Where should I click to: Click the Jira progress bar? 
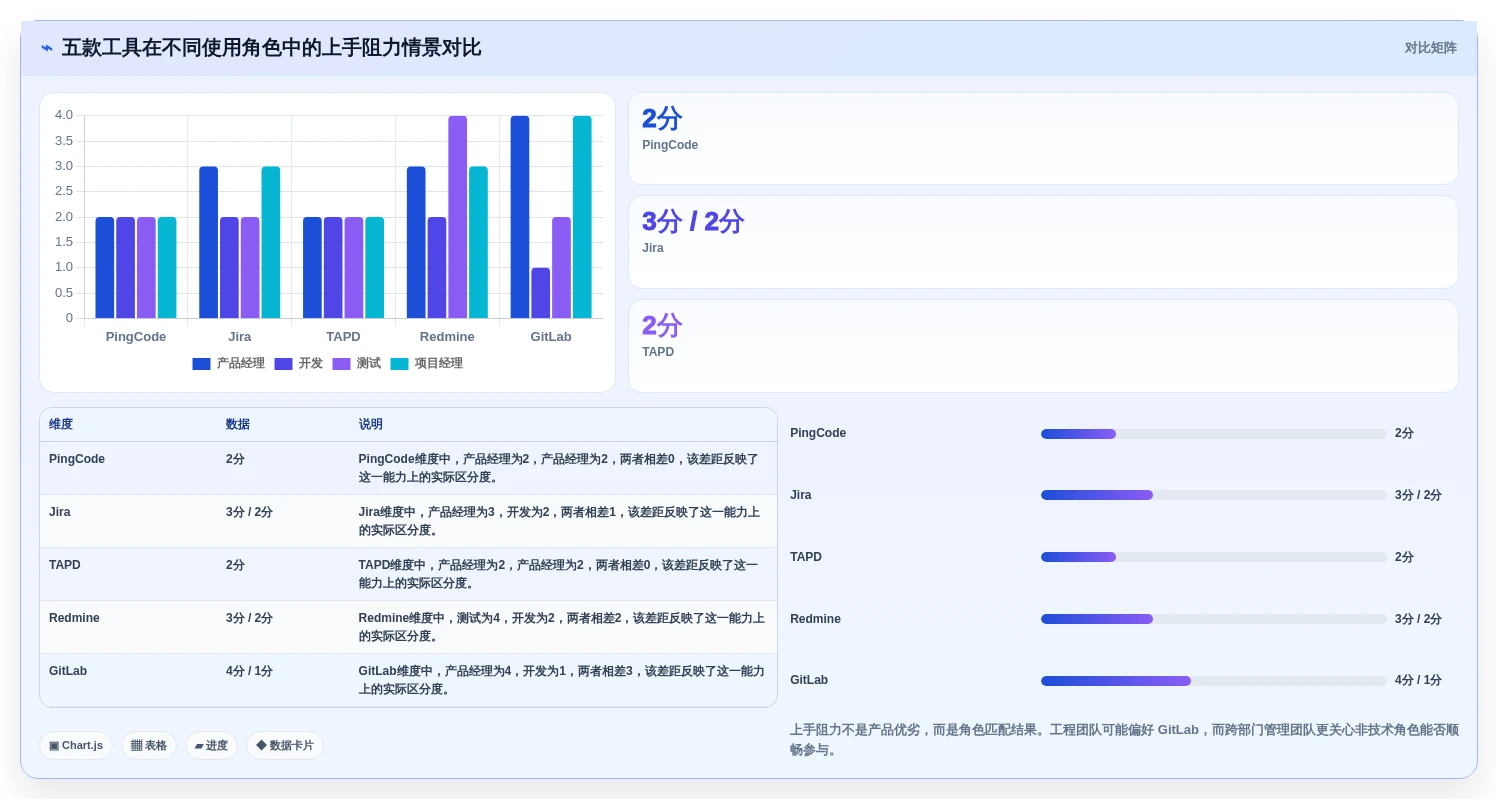tap(1213, 495)
